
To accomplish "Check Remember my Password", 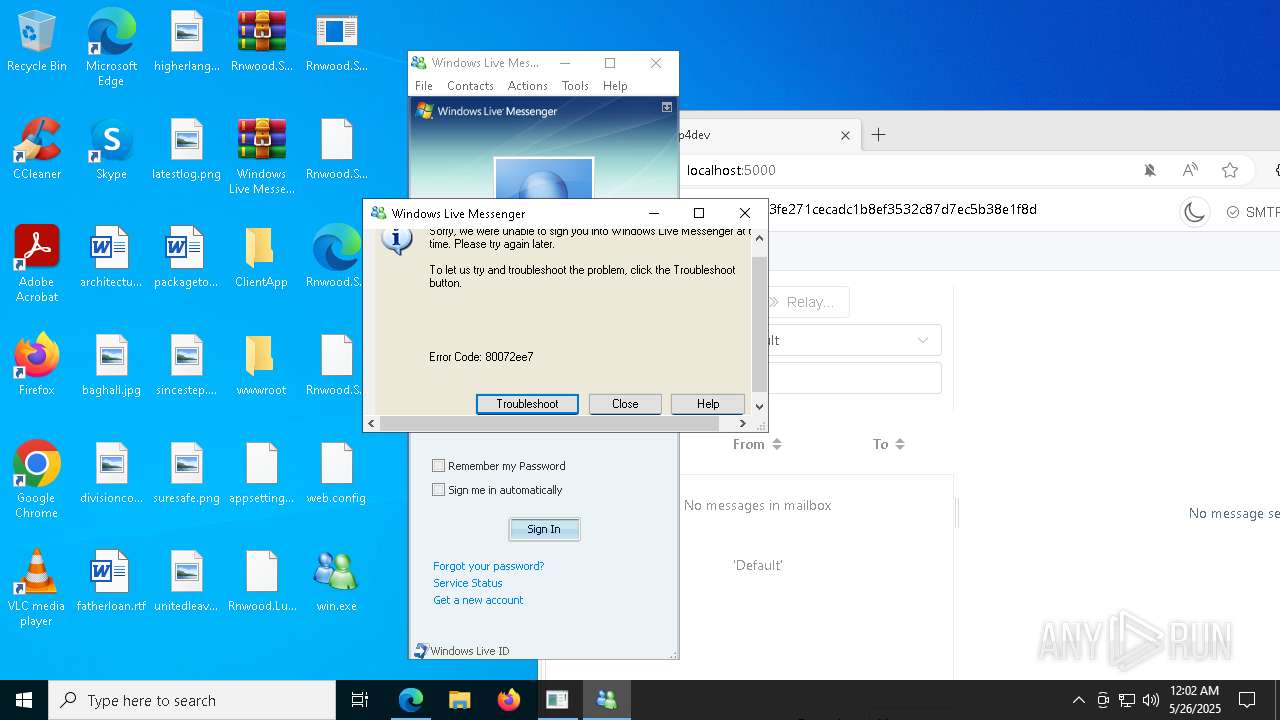I will point(438,466).
